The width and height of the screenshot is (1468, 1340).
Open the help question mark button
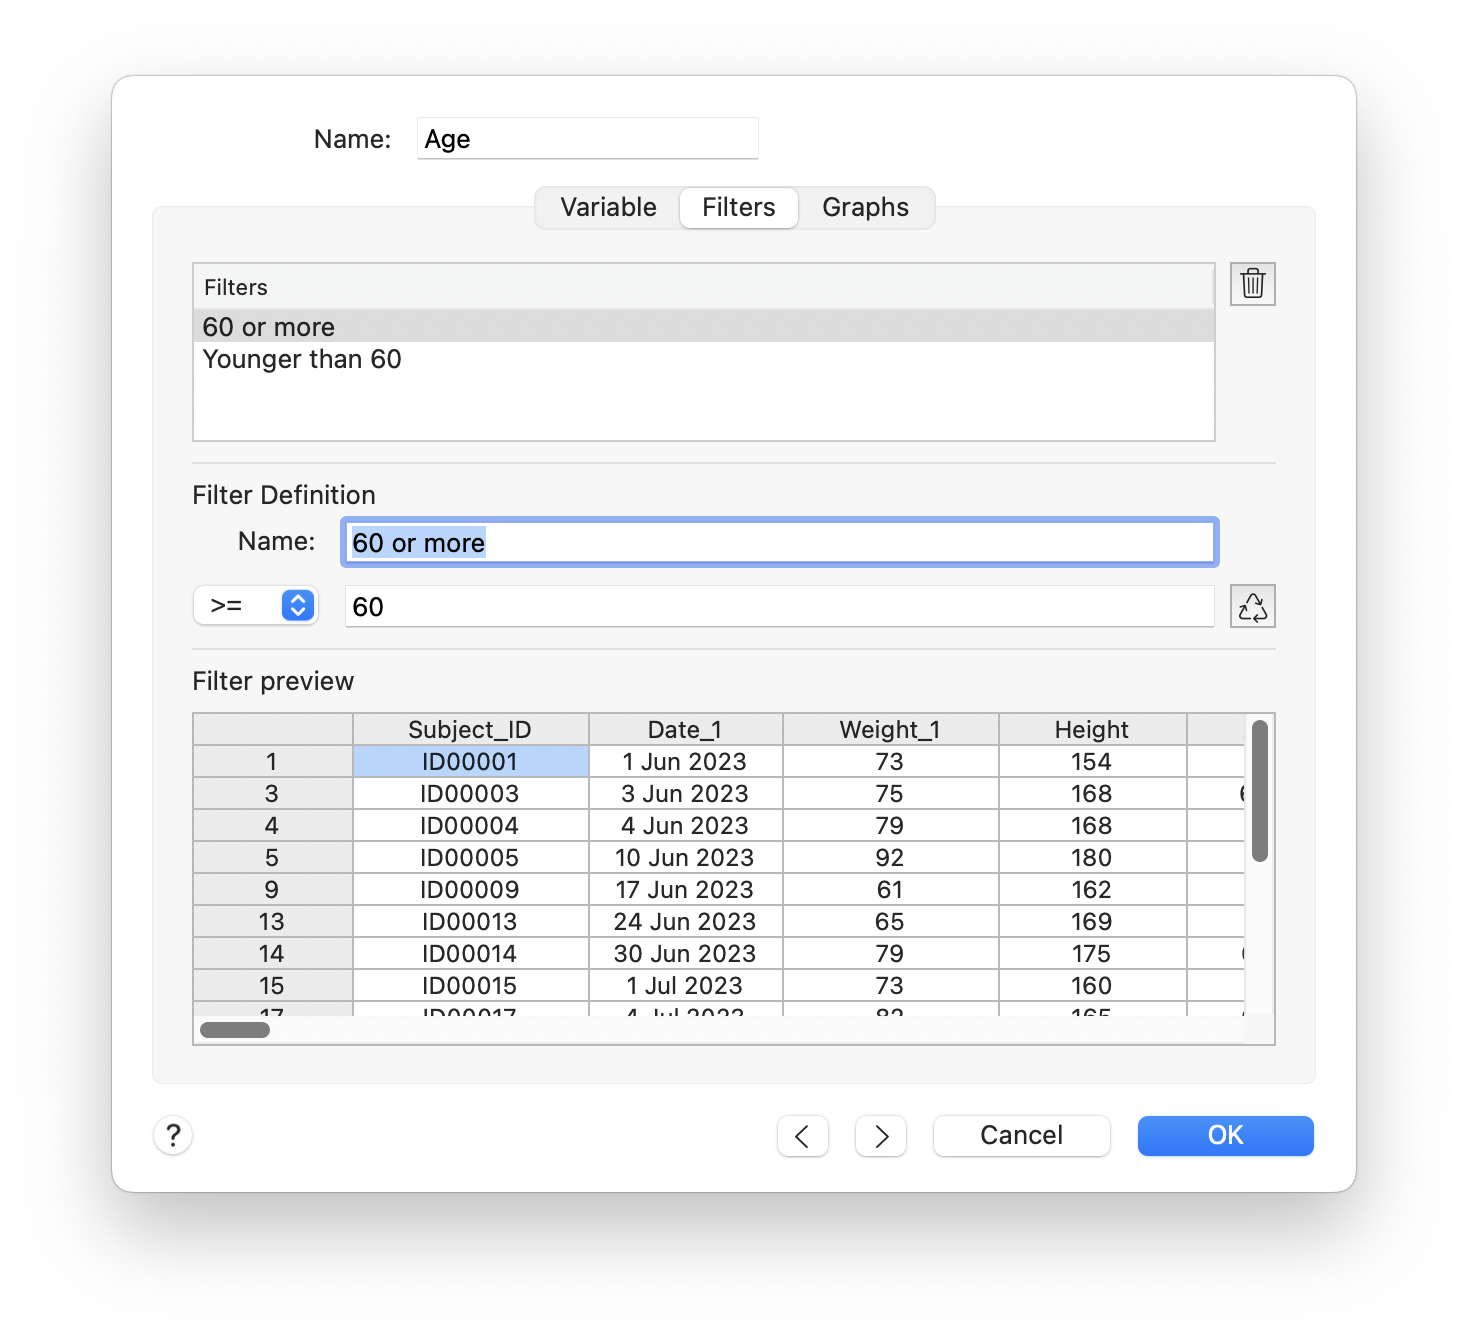coord(173,1136)
